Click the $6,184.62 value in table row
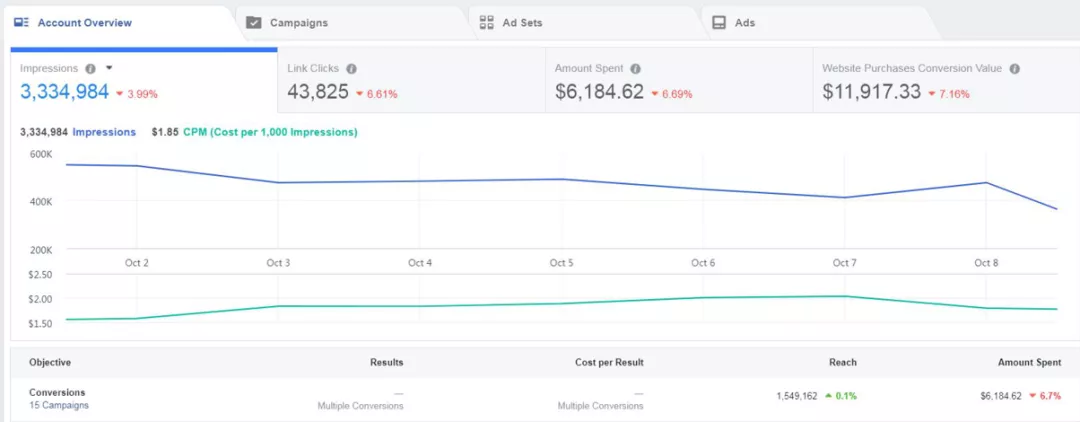The height and width of the screenshot is (422, 1080). (x=1001, y=396)
